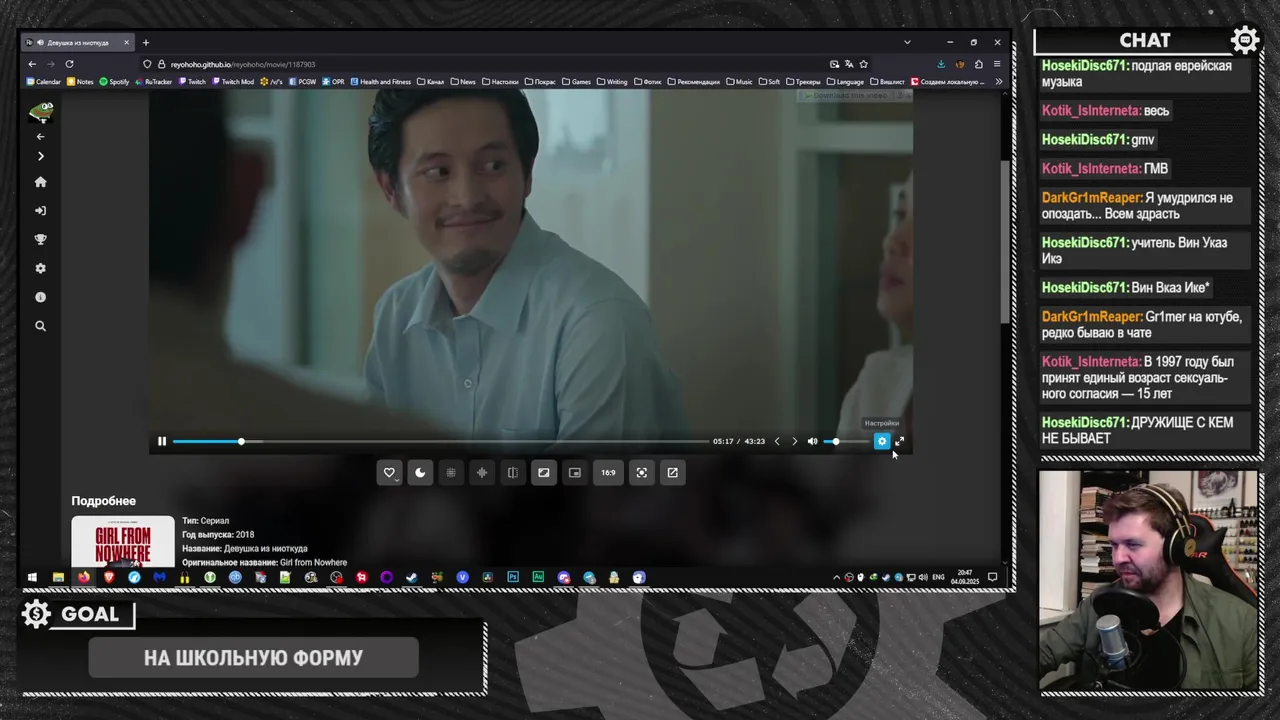Bookmark this page with star icon
The image size is (1280, 720).
click(863, 64)
